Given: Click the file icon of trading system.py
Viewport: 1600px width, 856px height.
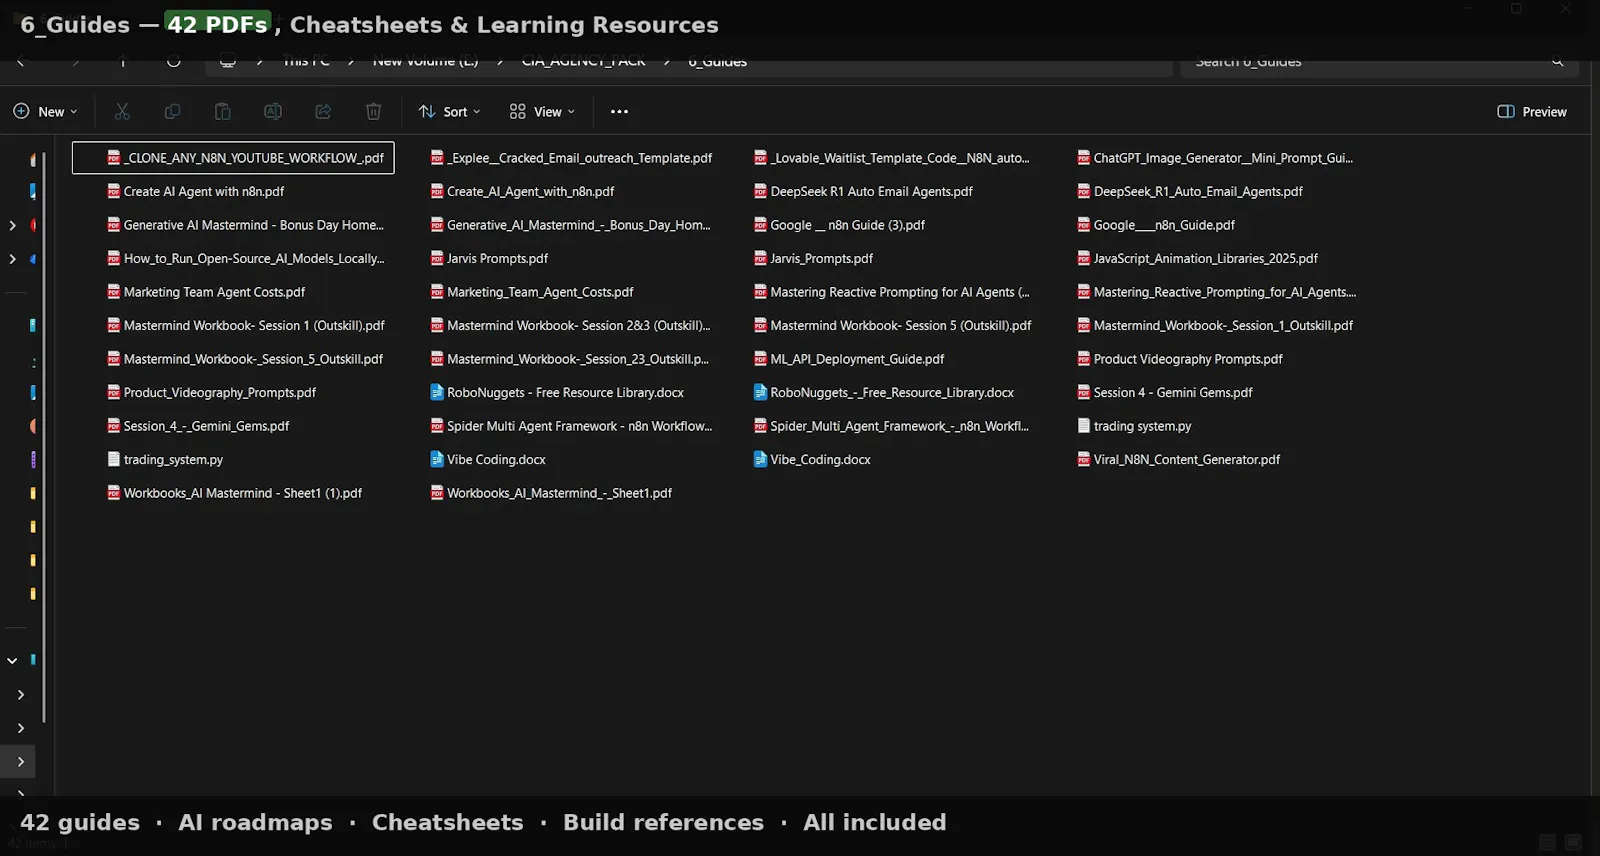Looking at the screenshot, I should [1084, 426].
